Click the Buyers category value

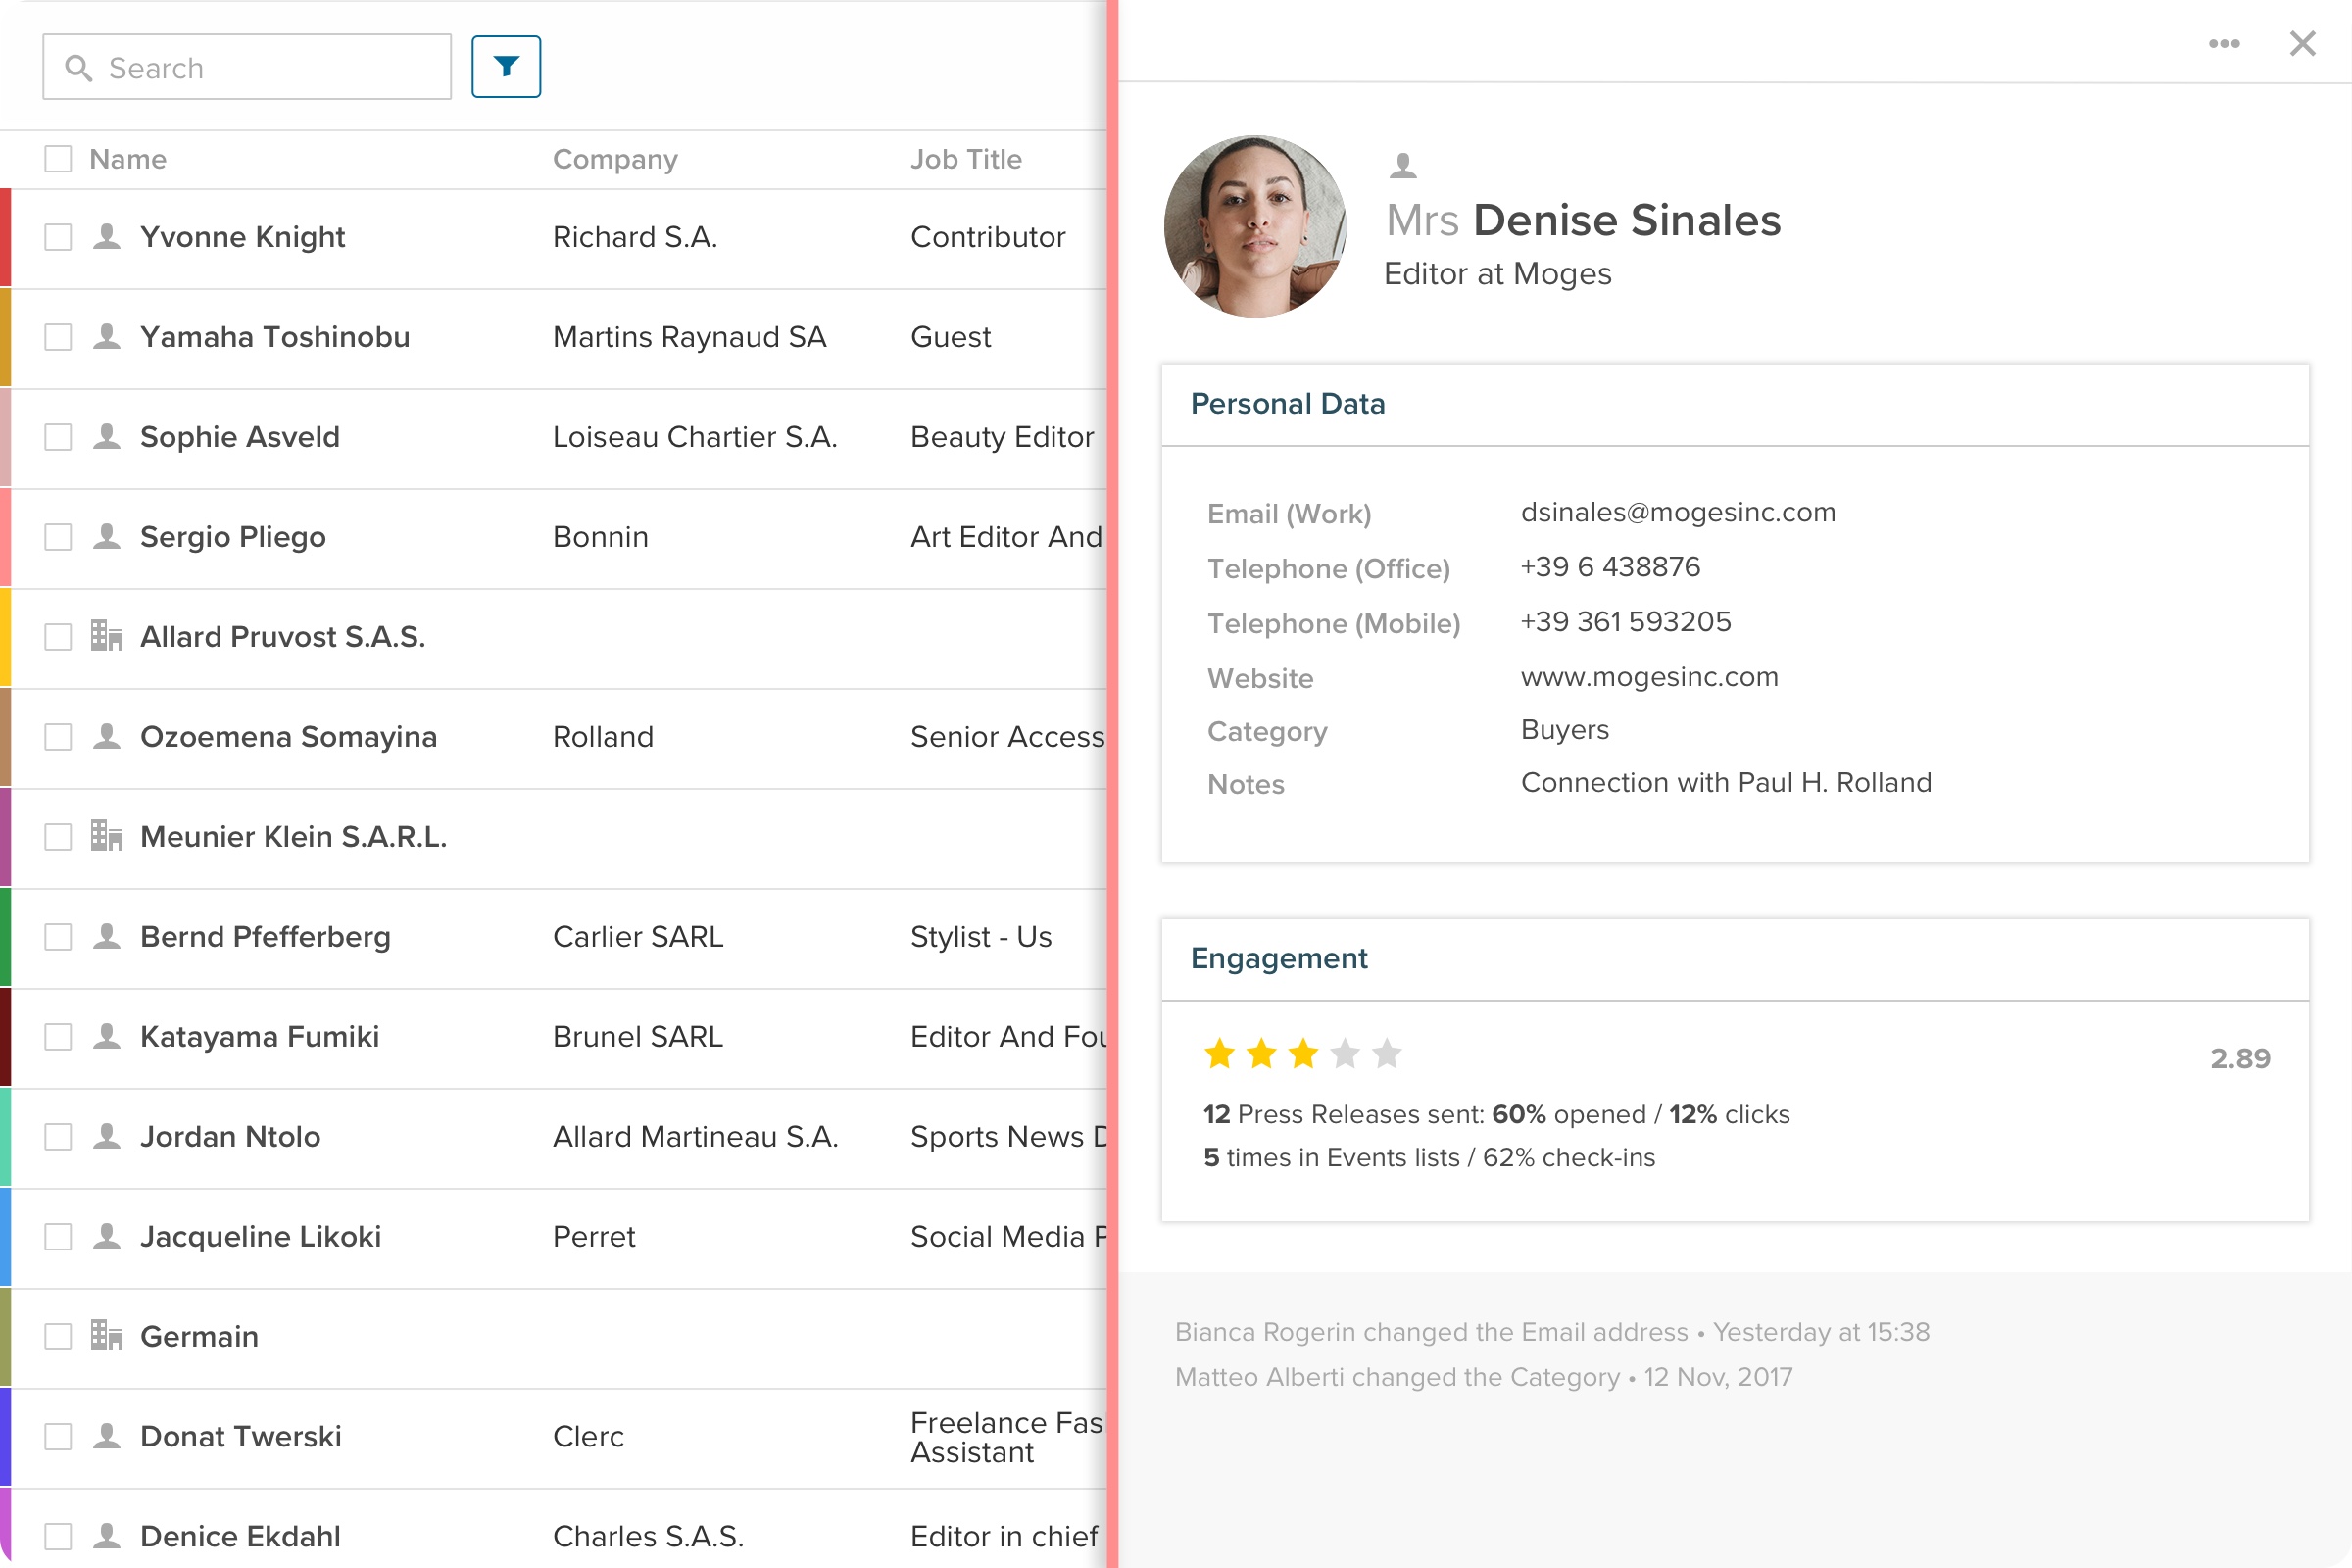pyautogui.click(x=1565, y=730)
